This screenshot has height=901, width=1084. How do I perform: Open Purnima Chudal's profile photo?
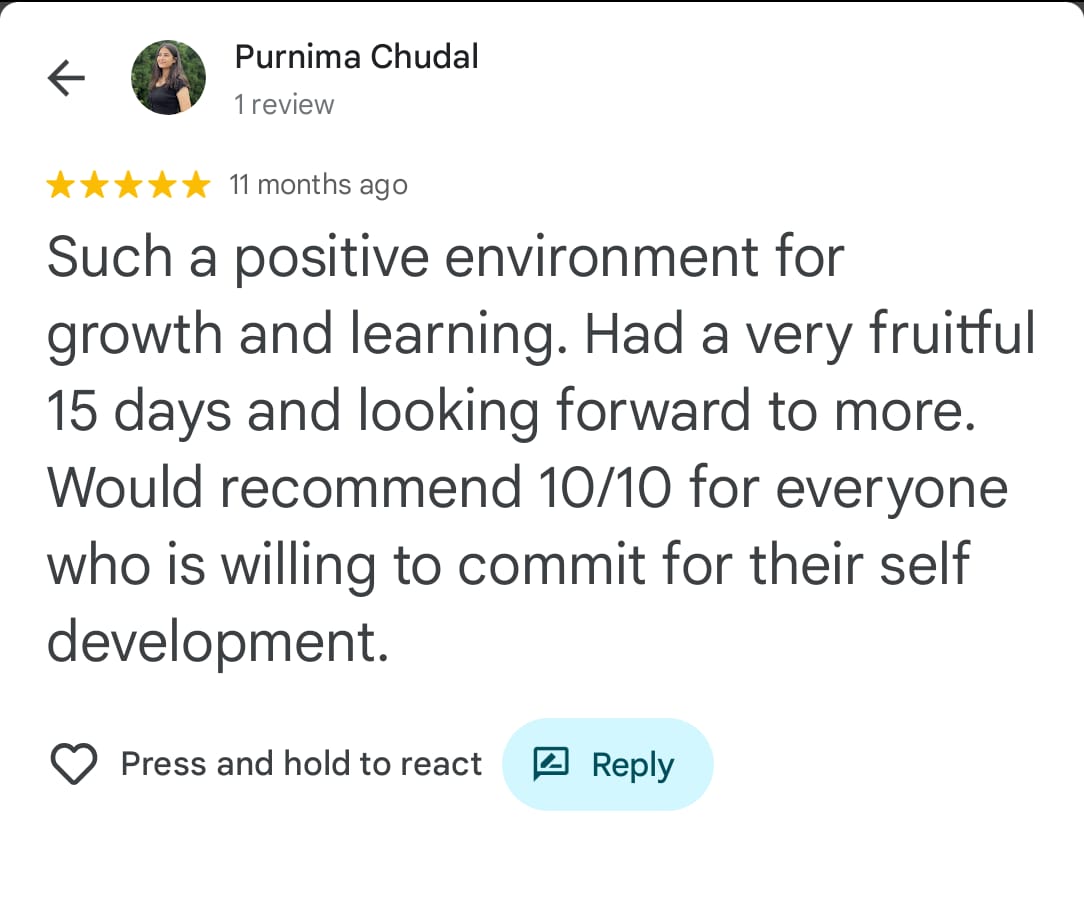pyautogui.click(x=169, y=78)
